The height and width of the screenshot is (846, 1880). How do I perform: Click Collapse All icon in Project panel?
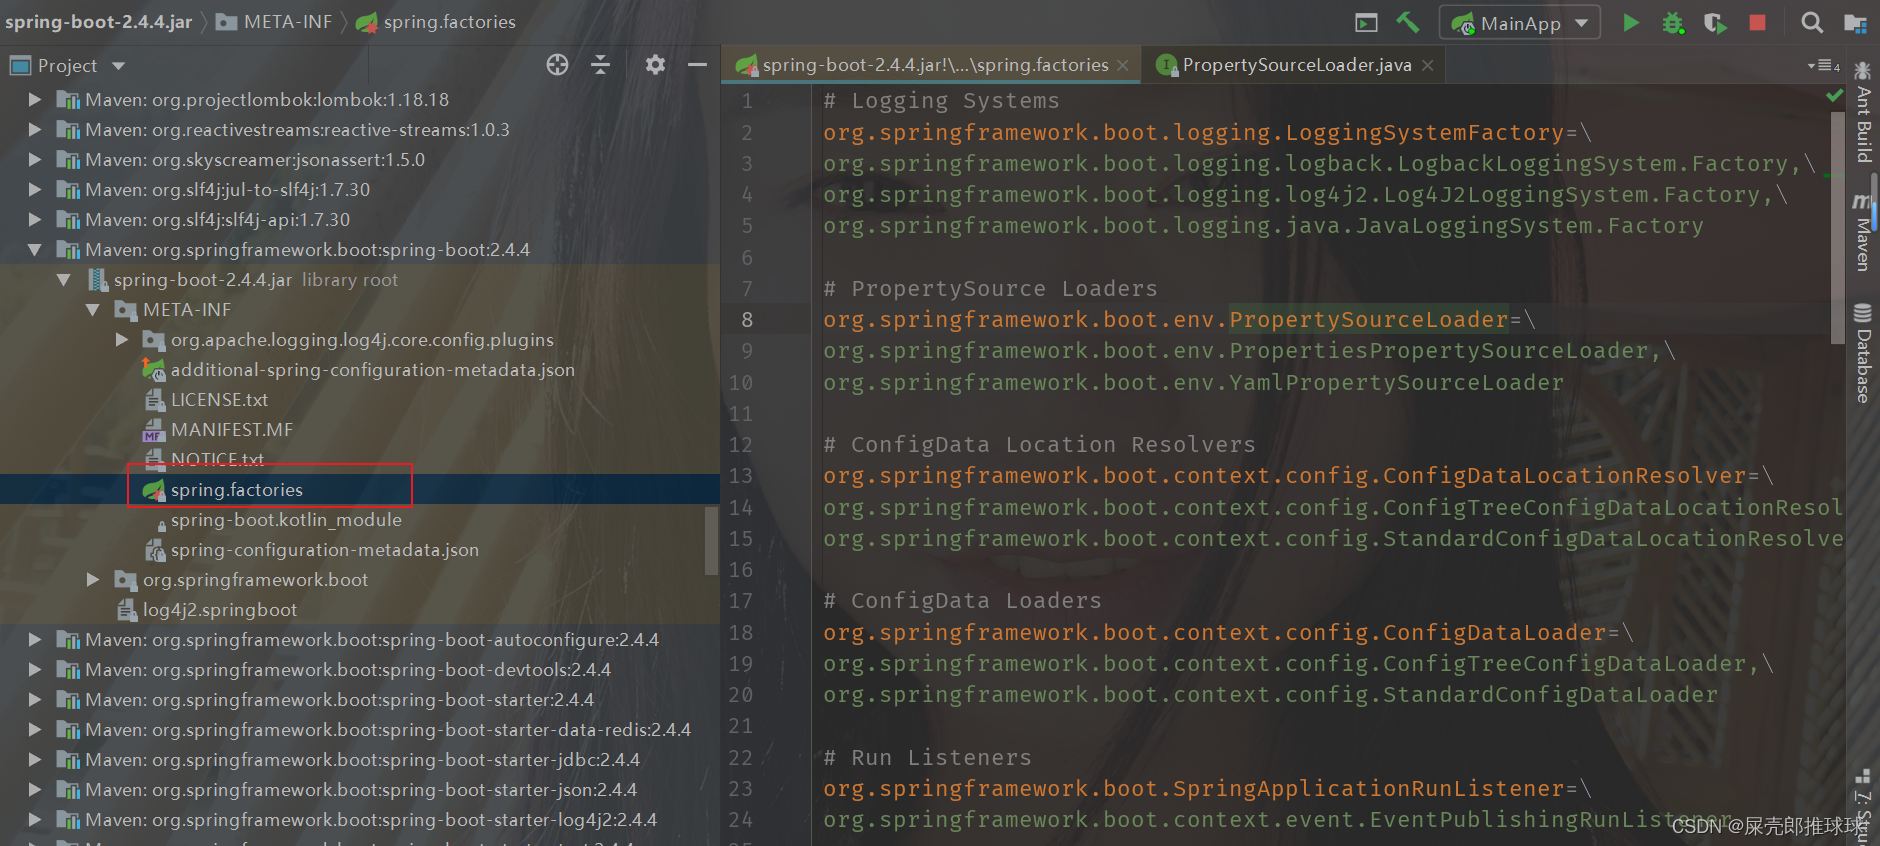(600, 65)
